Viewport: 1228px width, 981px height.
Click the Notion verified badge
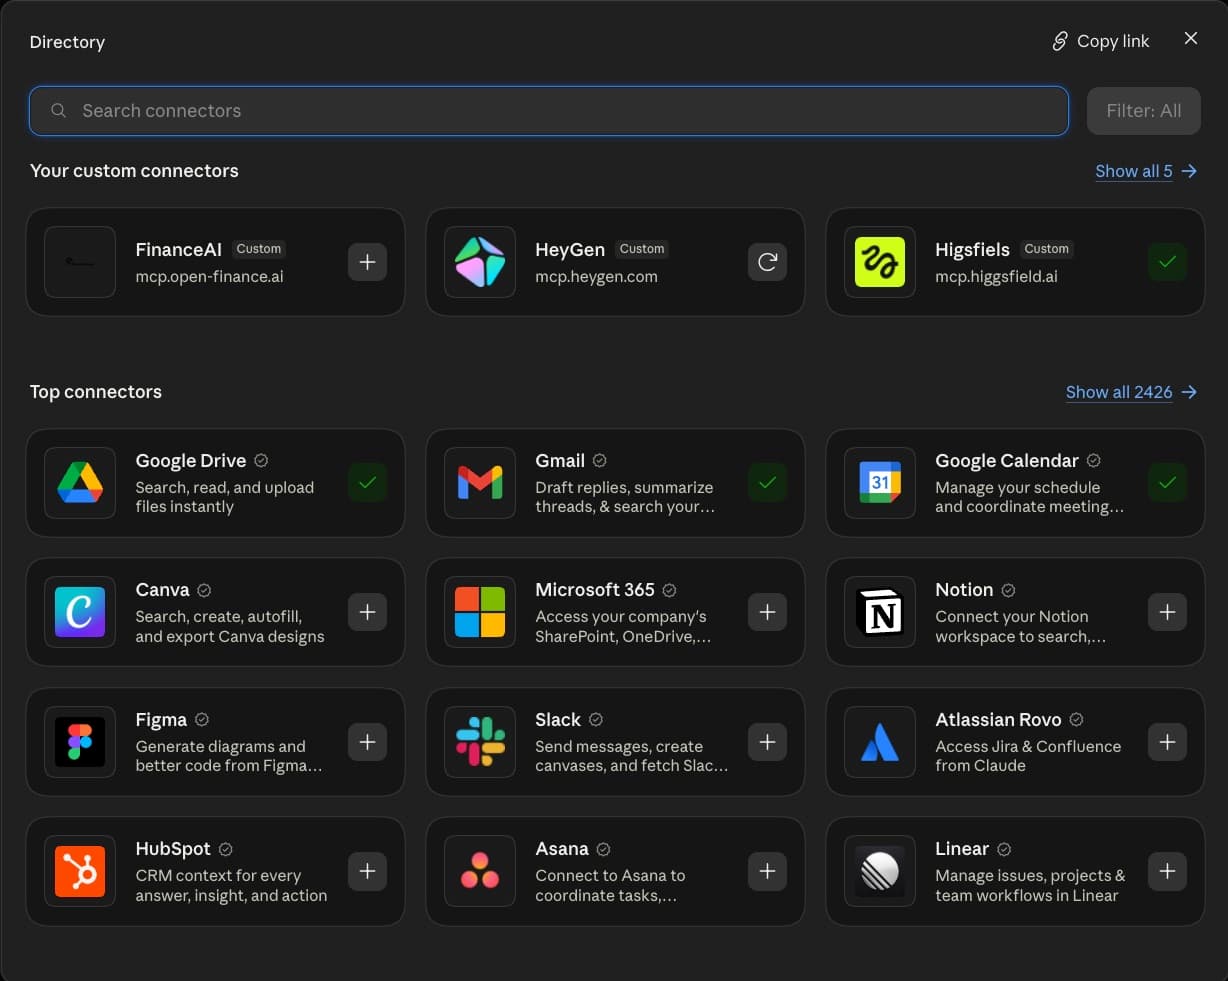tap(1008, 590)
